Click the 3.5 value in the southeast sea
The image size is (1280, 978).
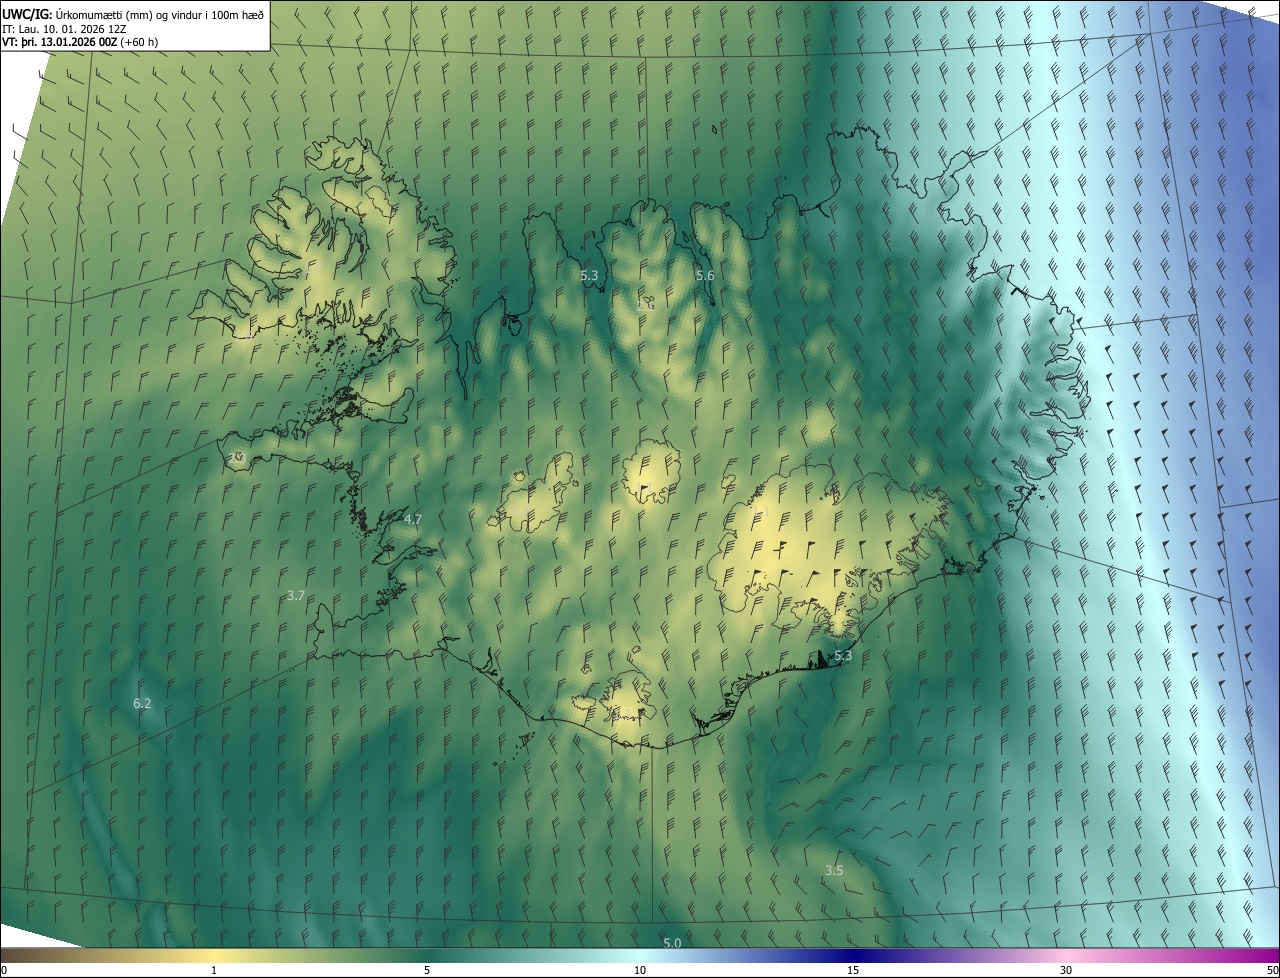(834, 870)
